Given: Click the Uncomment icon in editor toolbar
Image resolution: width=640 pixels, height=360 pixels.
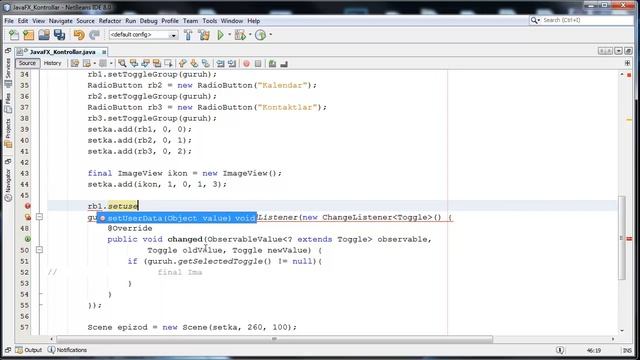Looking at the screenshot, I should tap(284, 64).
